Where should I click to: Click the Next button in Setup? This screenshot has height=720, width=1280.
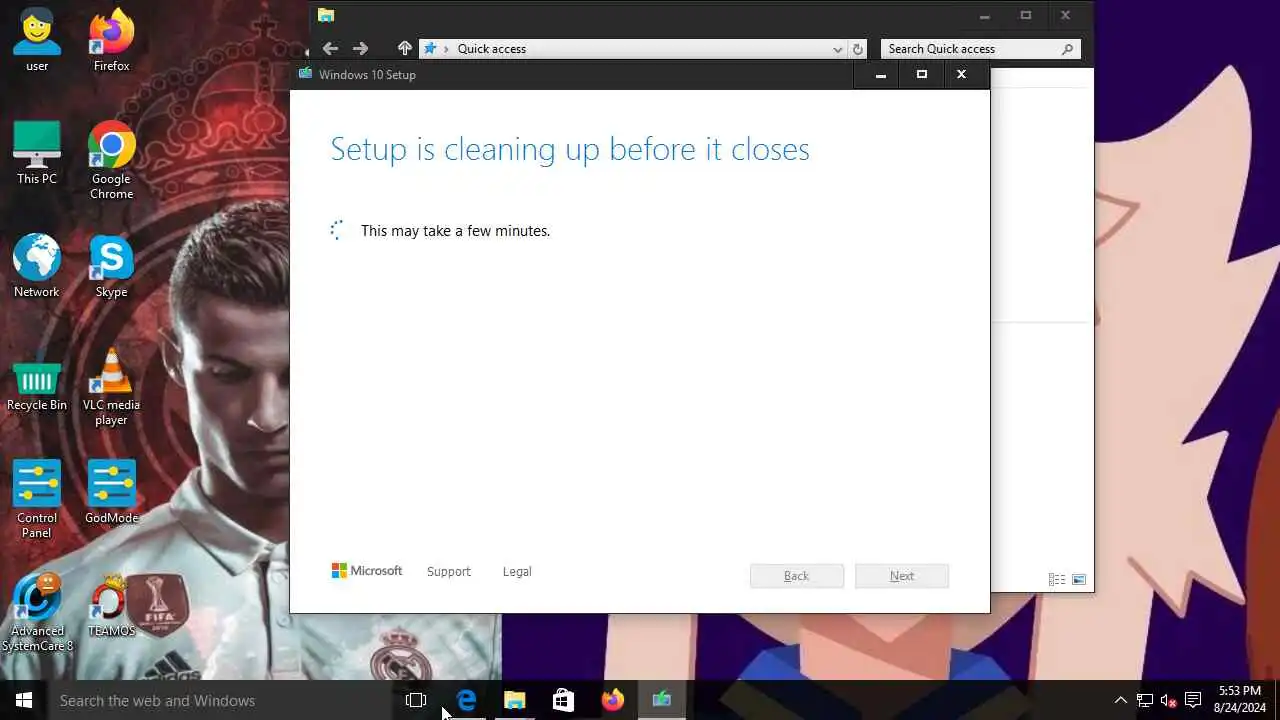pyautogui.click(x=902, y=576)
